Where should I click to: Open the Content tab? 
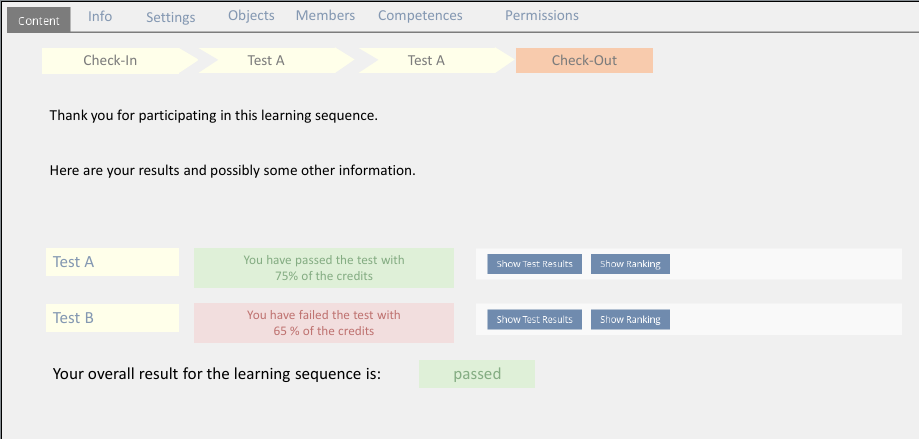[39, 20]
